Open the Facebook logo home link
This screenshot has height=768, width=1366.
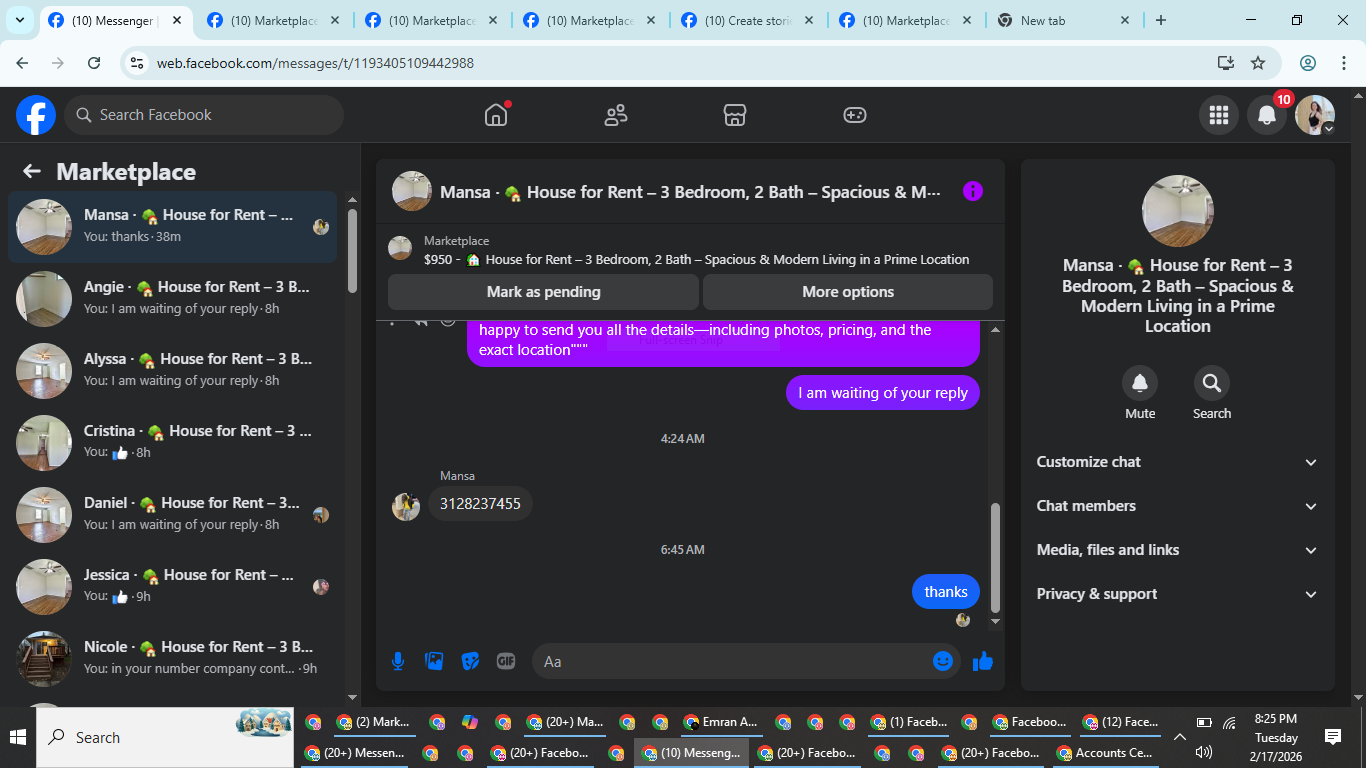[x=36, y=115]
